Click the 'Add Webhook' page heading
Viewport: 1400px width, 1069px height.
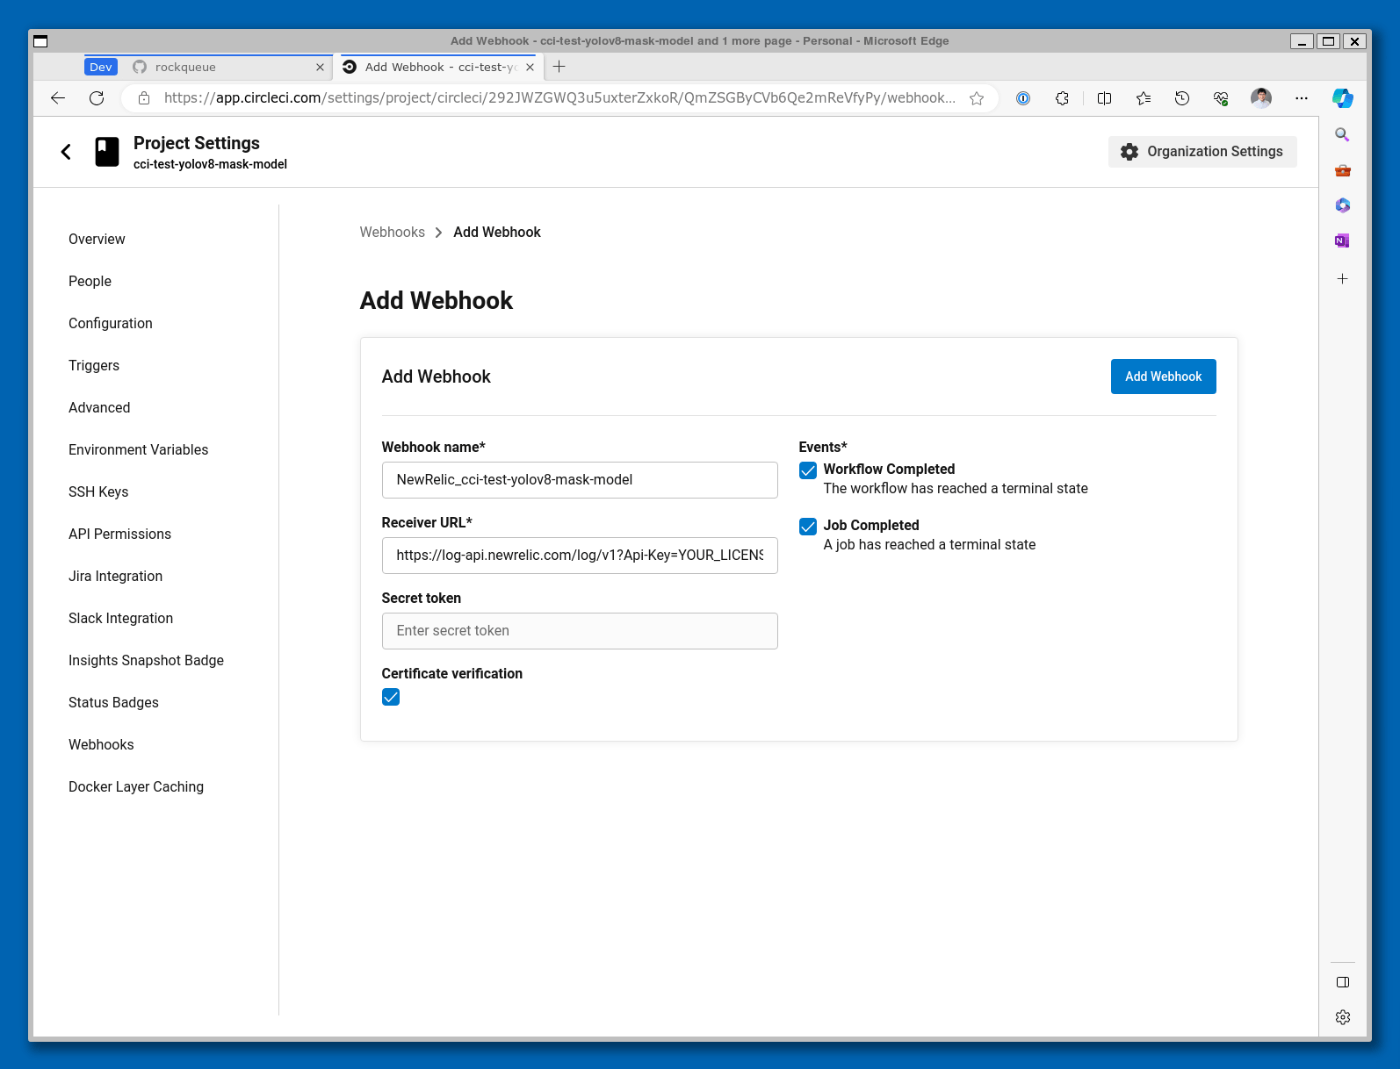(x=436, y=300)
